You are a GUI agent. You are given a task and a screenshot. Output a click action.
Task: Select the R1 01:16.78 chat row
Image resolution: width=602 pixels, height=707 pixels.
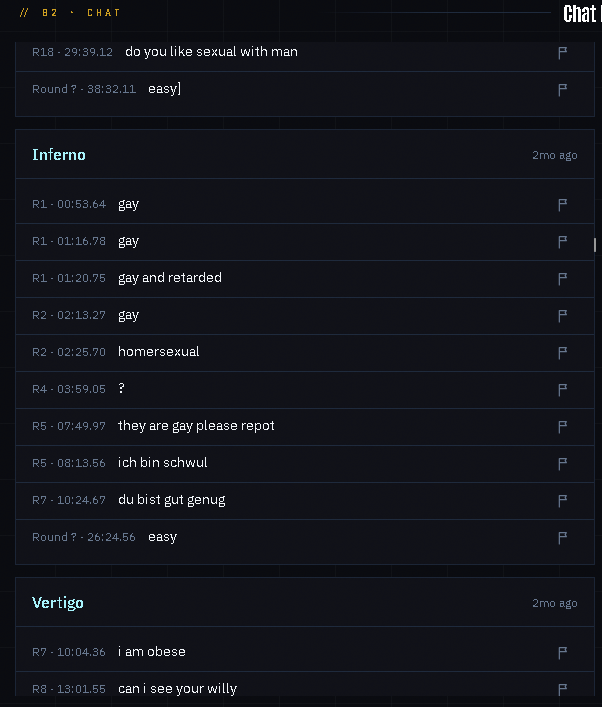point(305,242)
